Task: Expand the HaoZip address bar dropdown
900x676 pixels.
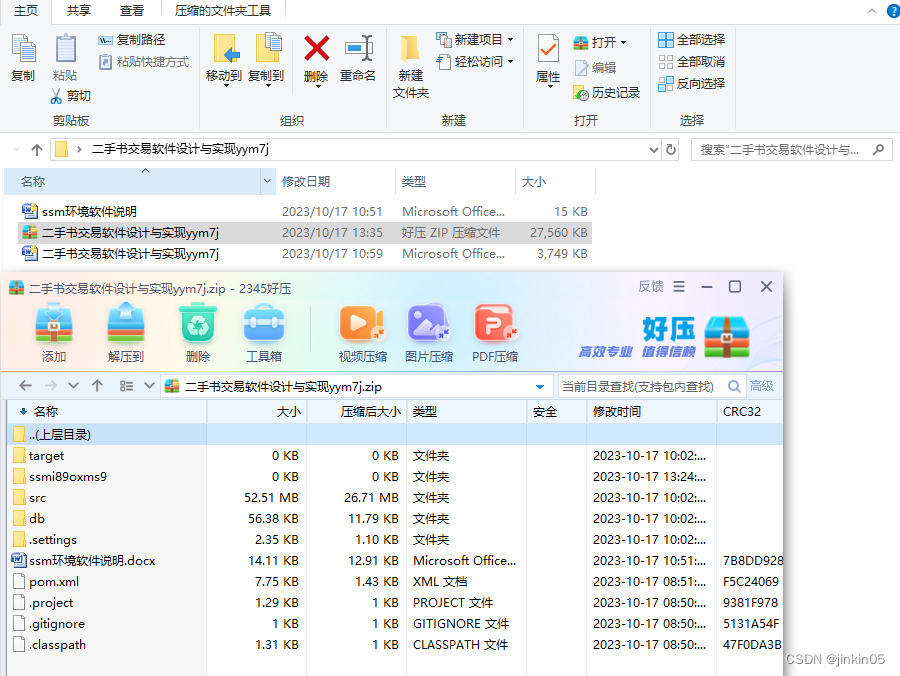Action: tap(540, 385)
